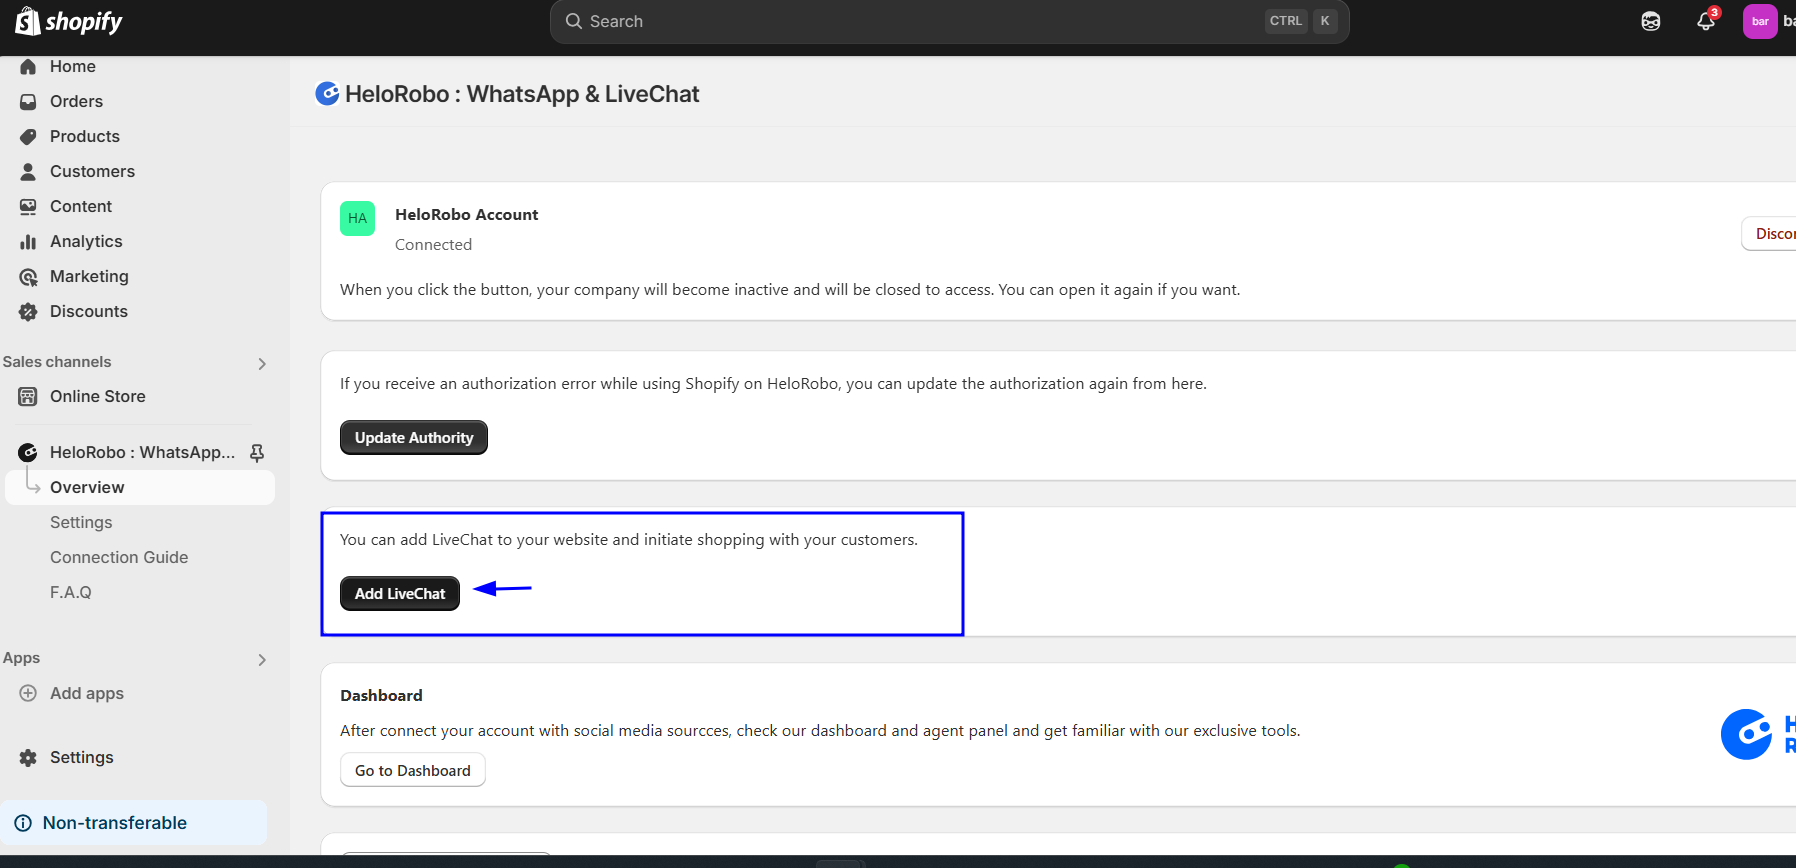
Task: Click the CTRL shortcut key badge
Action: (x=1286, y=21)
